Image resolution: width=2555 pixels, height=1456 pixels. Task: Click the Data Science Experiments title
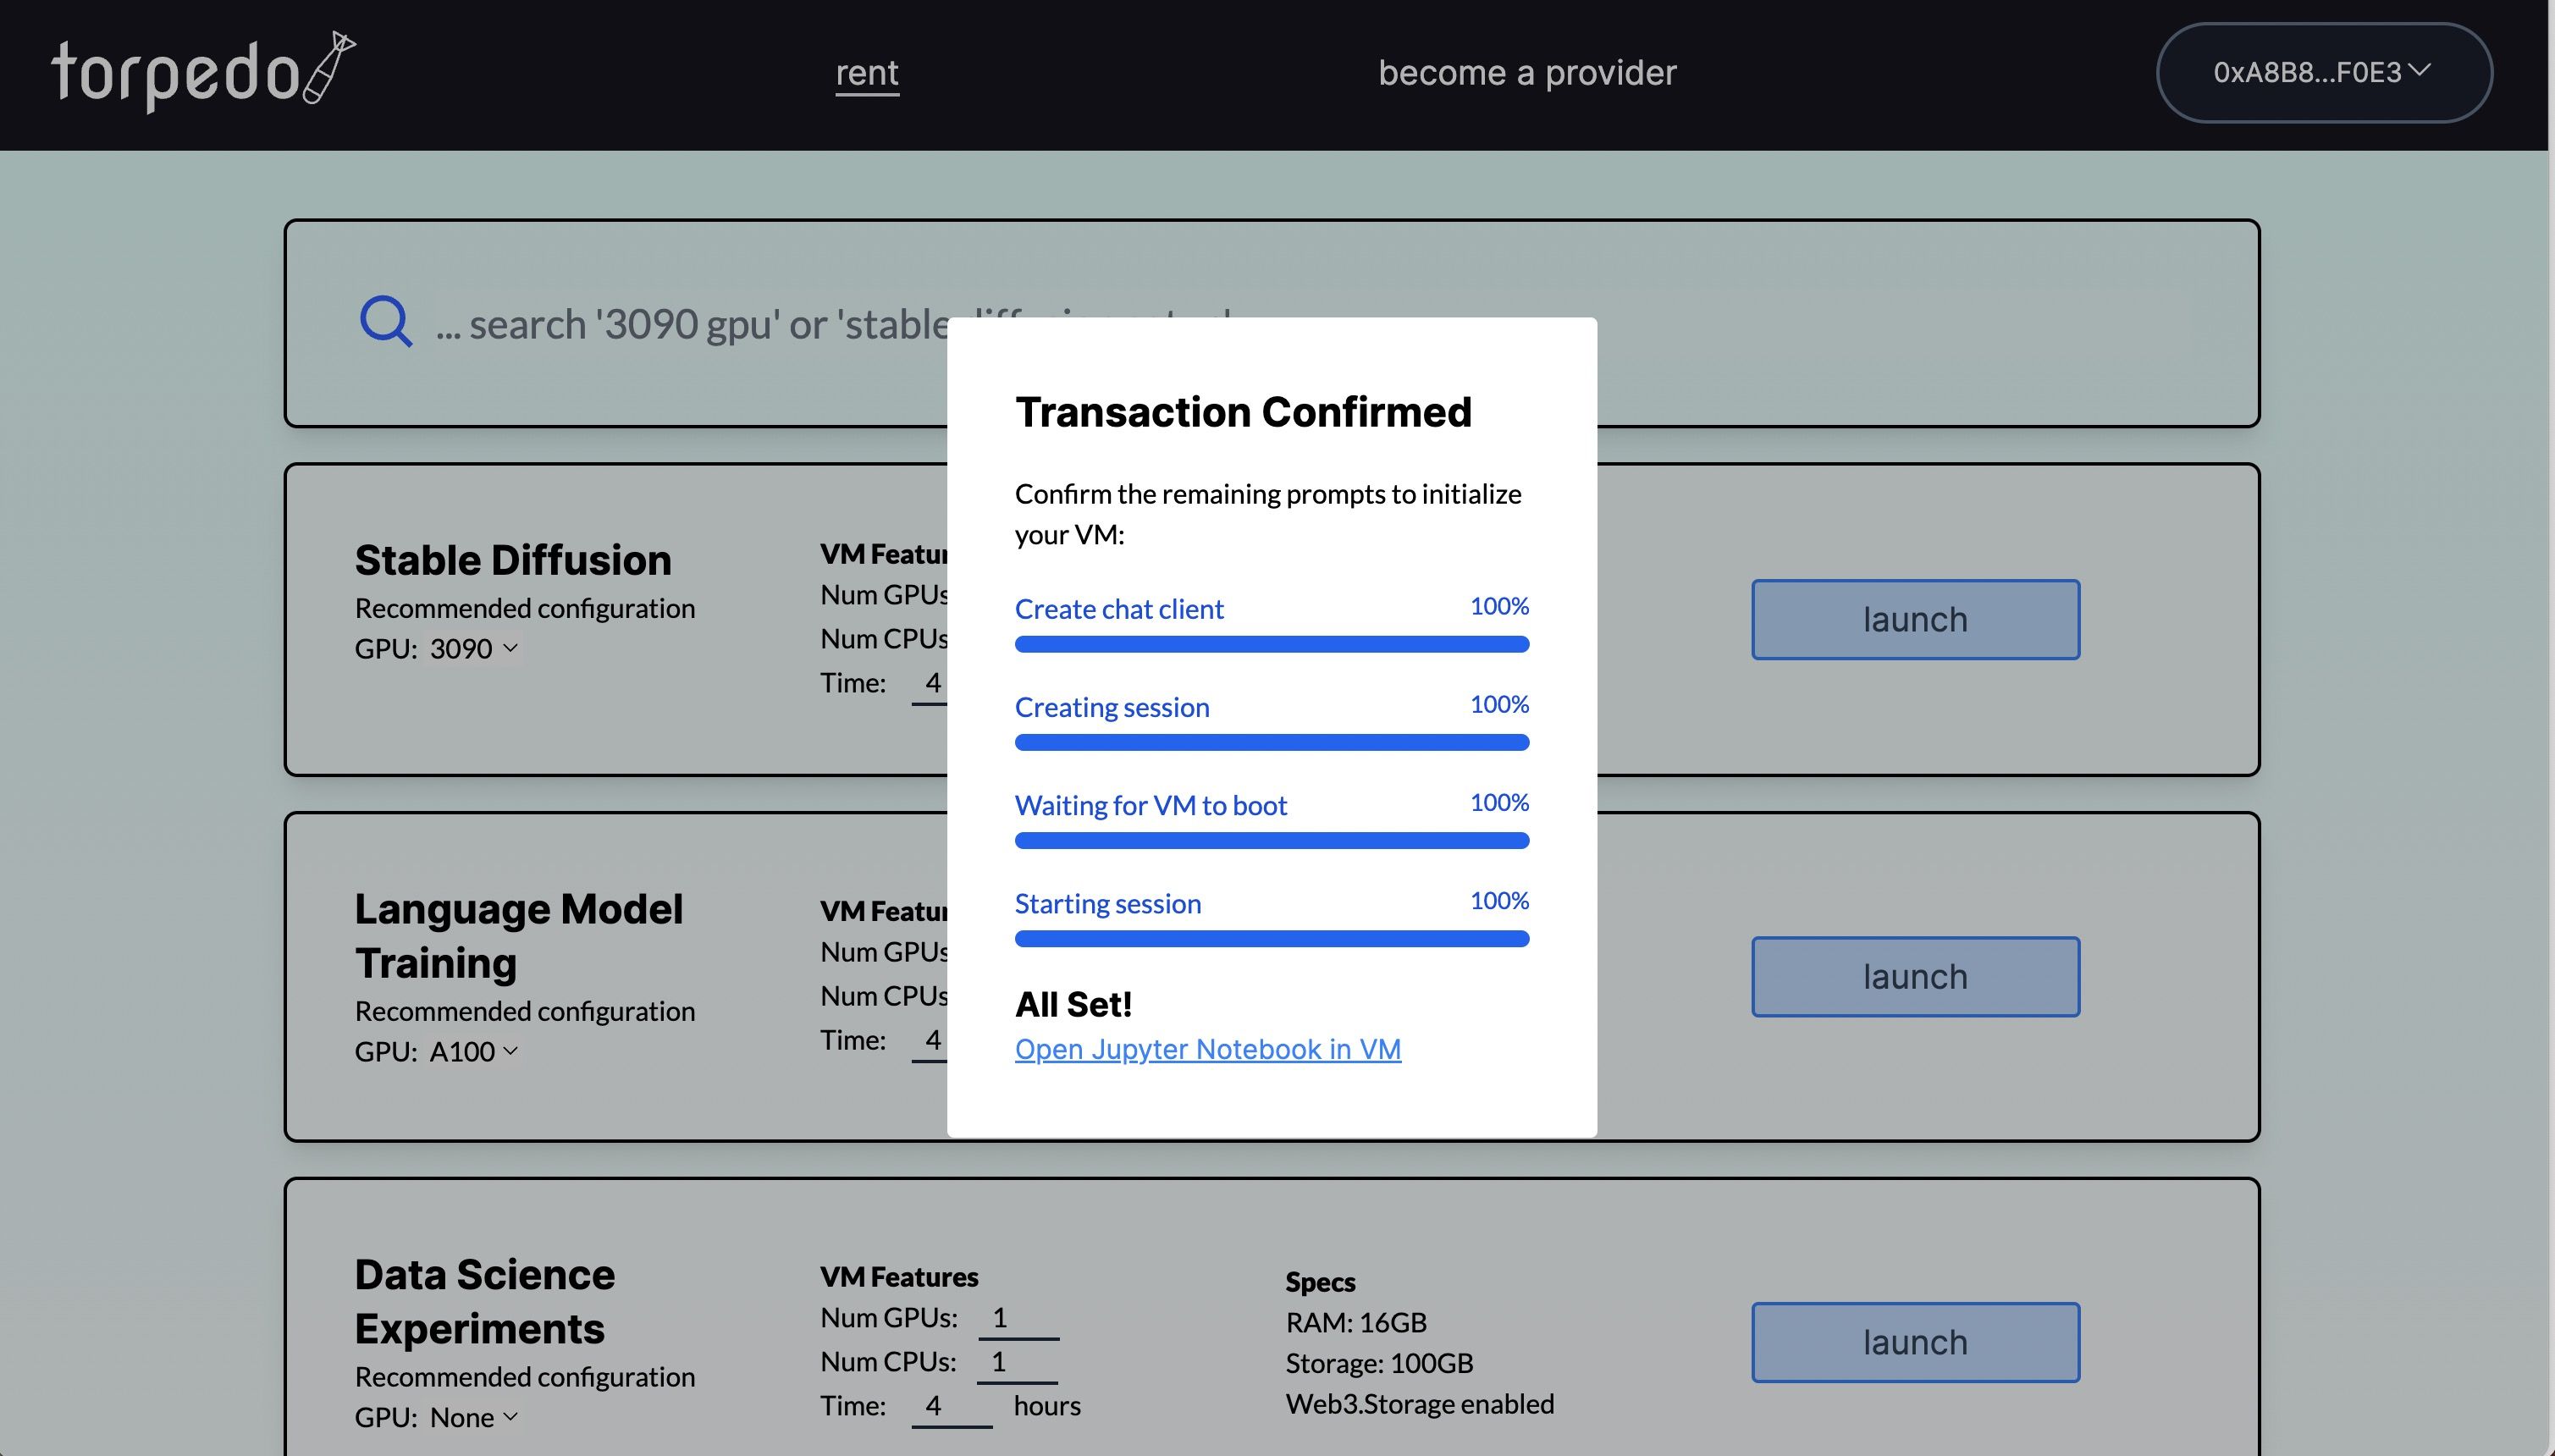(x=485, y=1302)
